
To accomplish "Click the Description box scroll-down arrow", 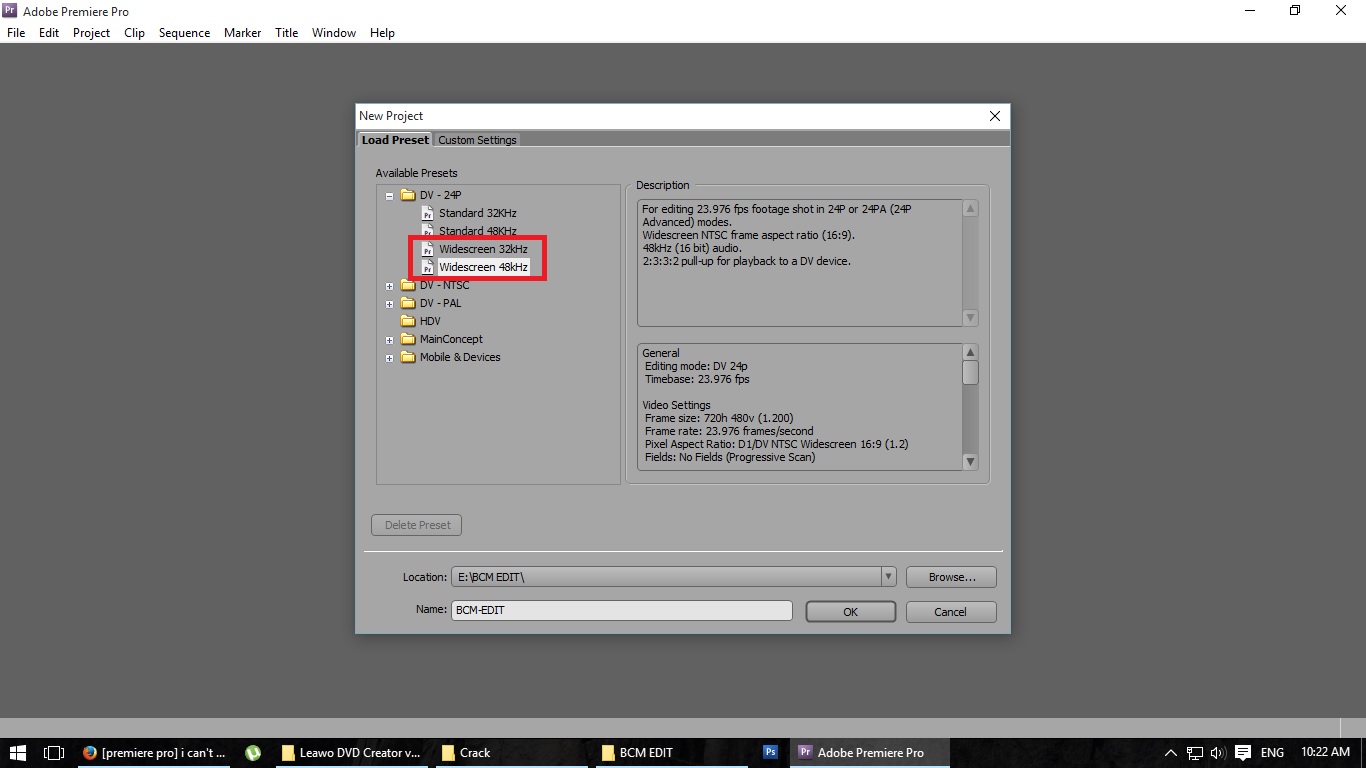I will tap(970, 318).
